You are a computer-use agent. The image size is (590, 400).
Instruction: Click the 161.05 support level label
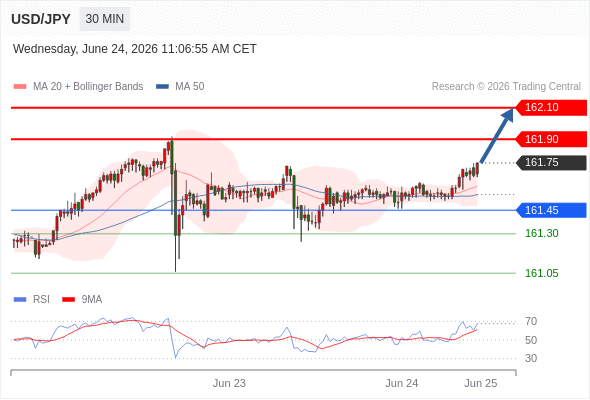541,273
